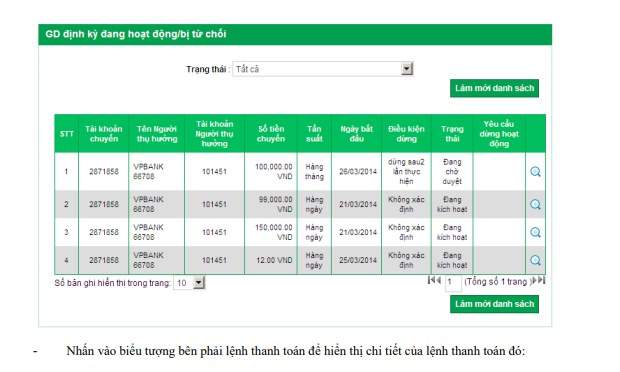Select the 99,000.00 VND amount cell
This screenshot has width=620, height=372.
[x=271, y=204]
